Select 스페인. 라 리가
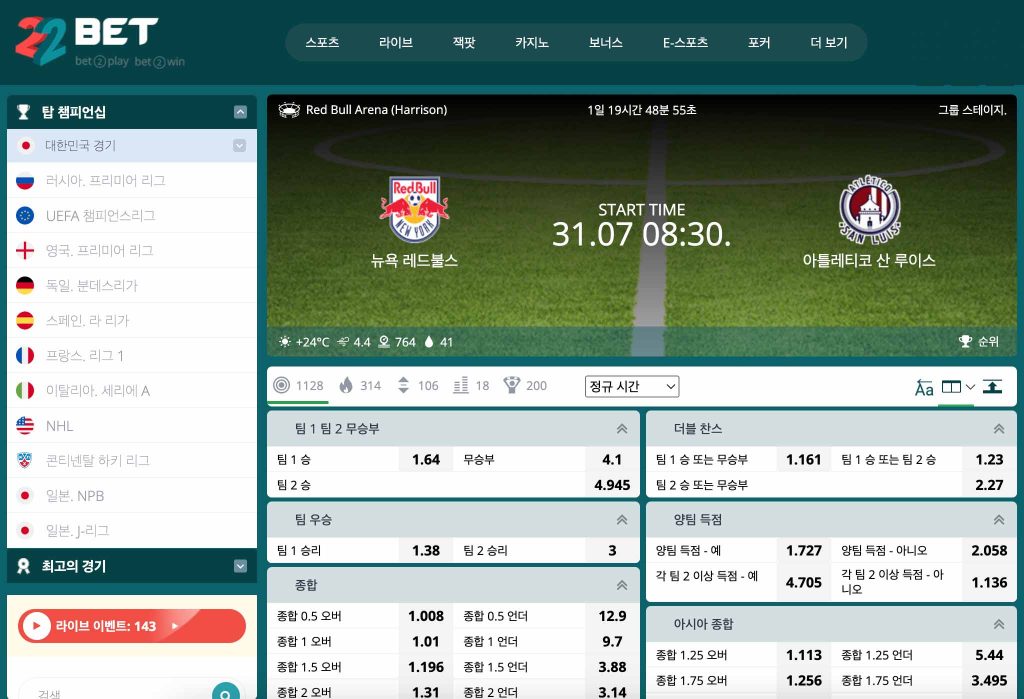Screen dimensions: 1024x699 [x=132, y=321]
